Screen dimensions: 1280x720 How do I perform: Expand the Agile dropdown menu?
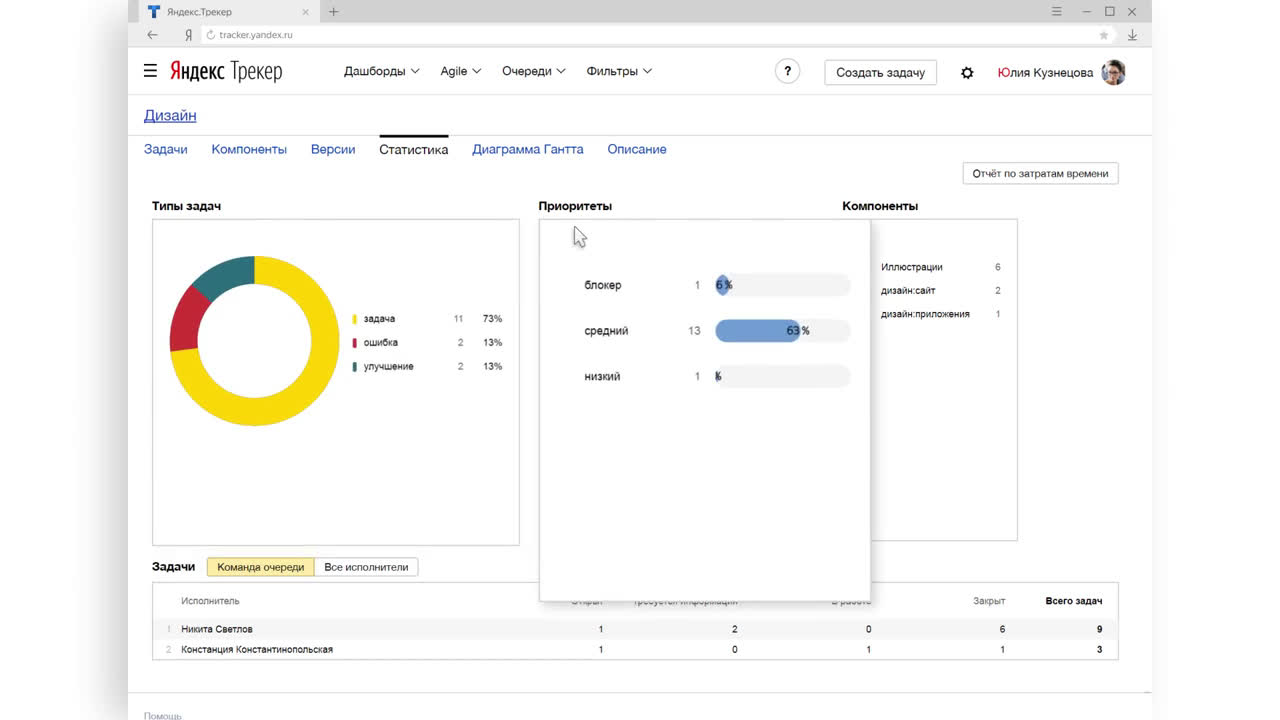[x=460, y=71]
